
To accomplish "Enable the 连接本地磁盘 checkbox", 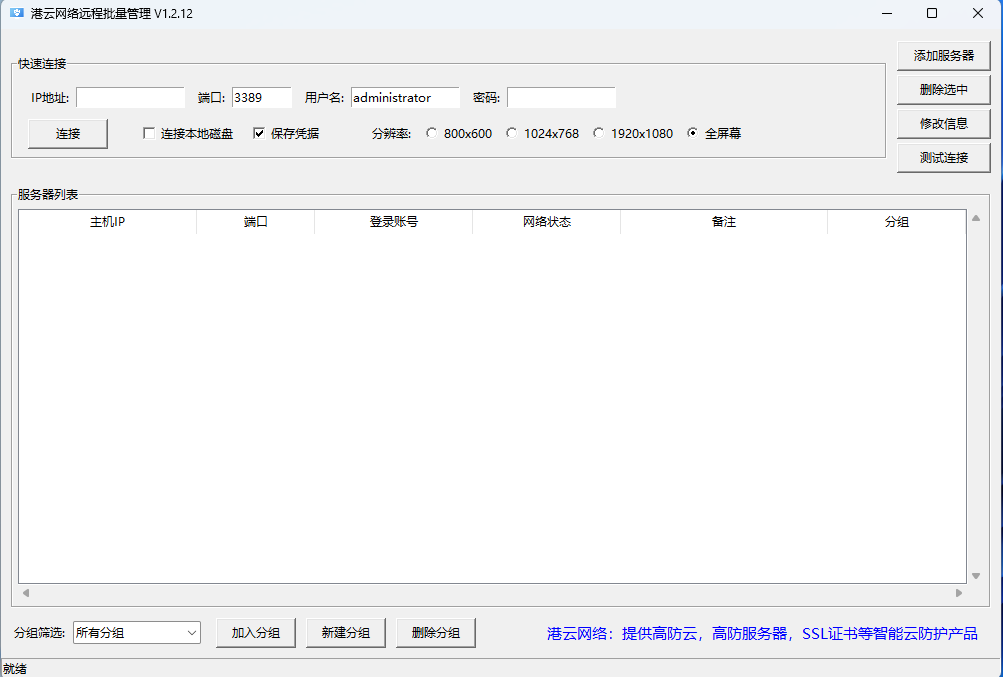I will pyautogui.click(x=148, y=133).
